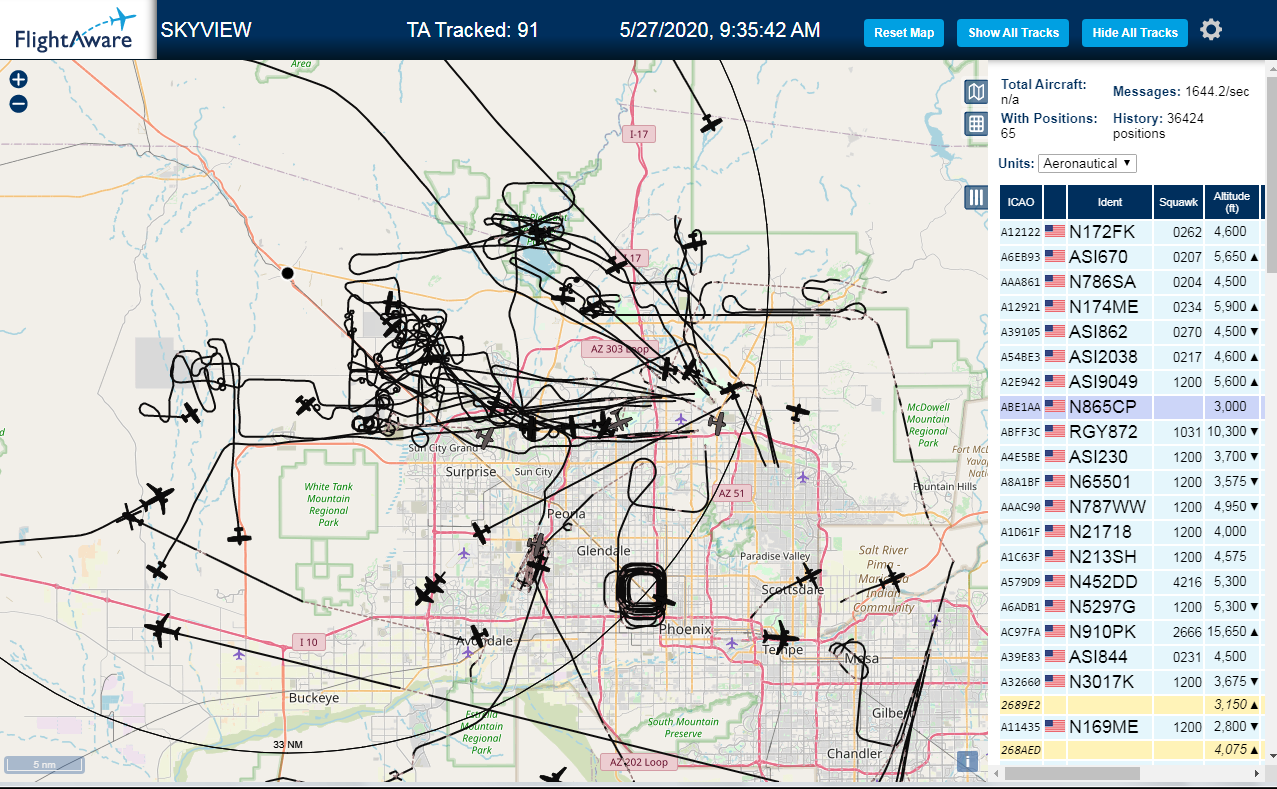
Task: Open the Units Aeronautical dropdown
Action: pos(1087,163)
